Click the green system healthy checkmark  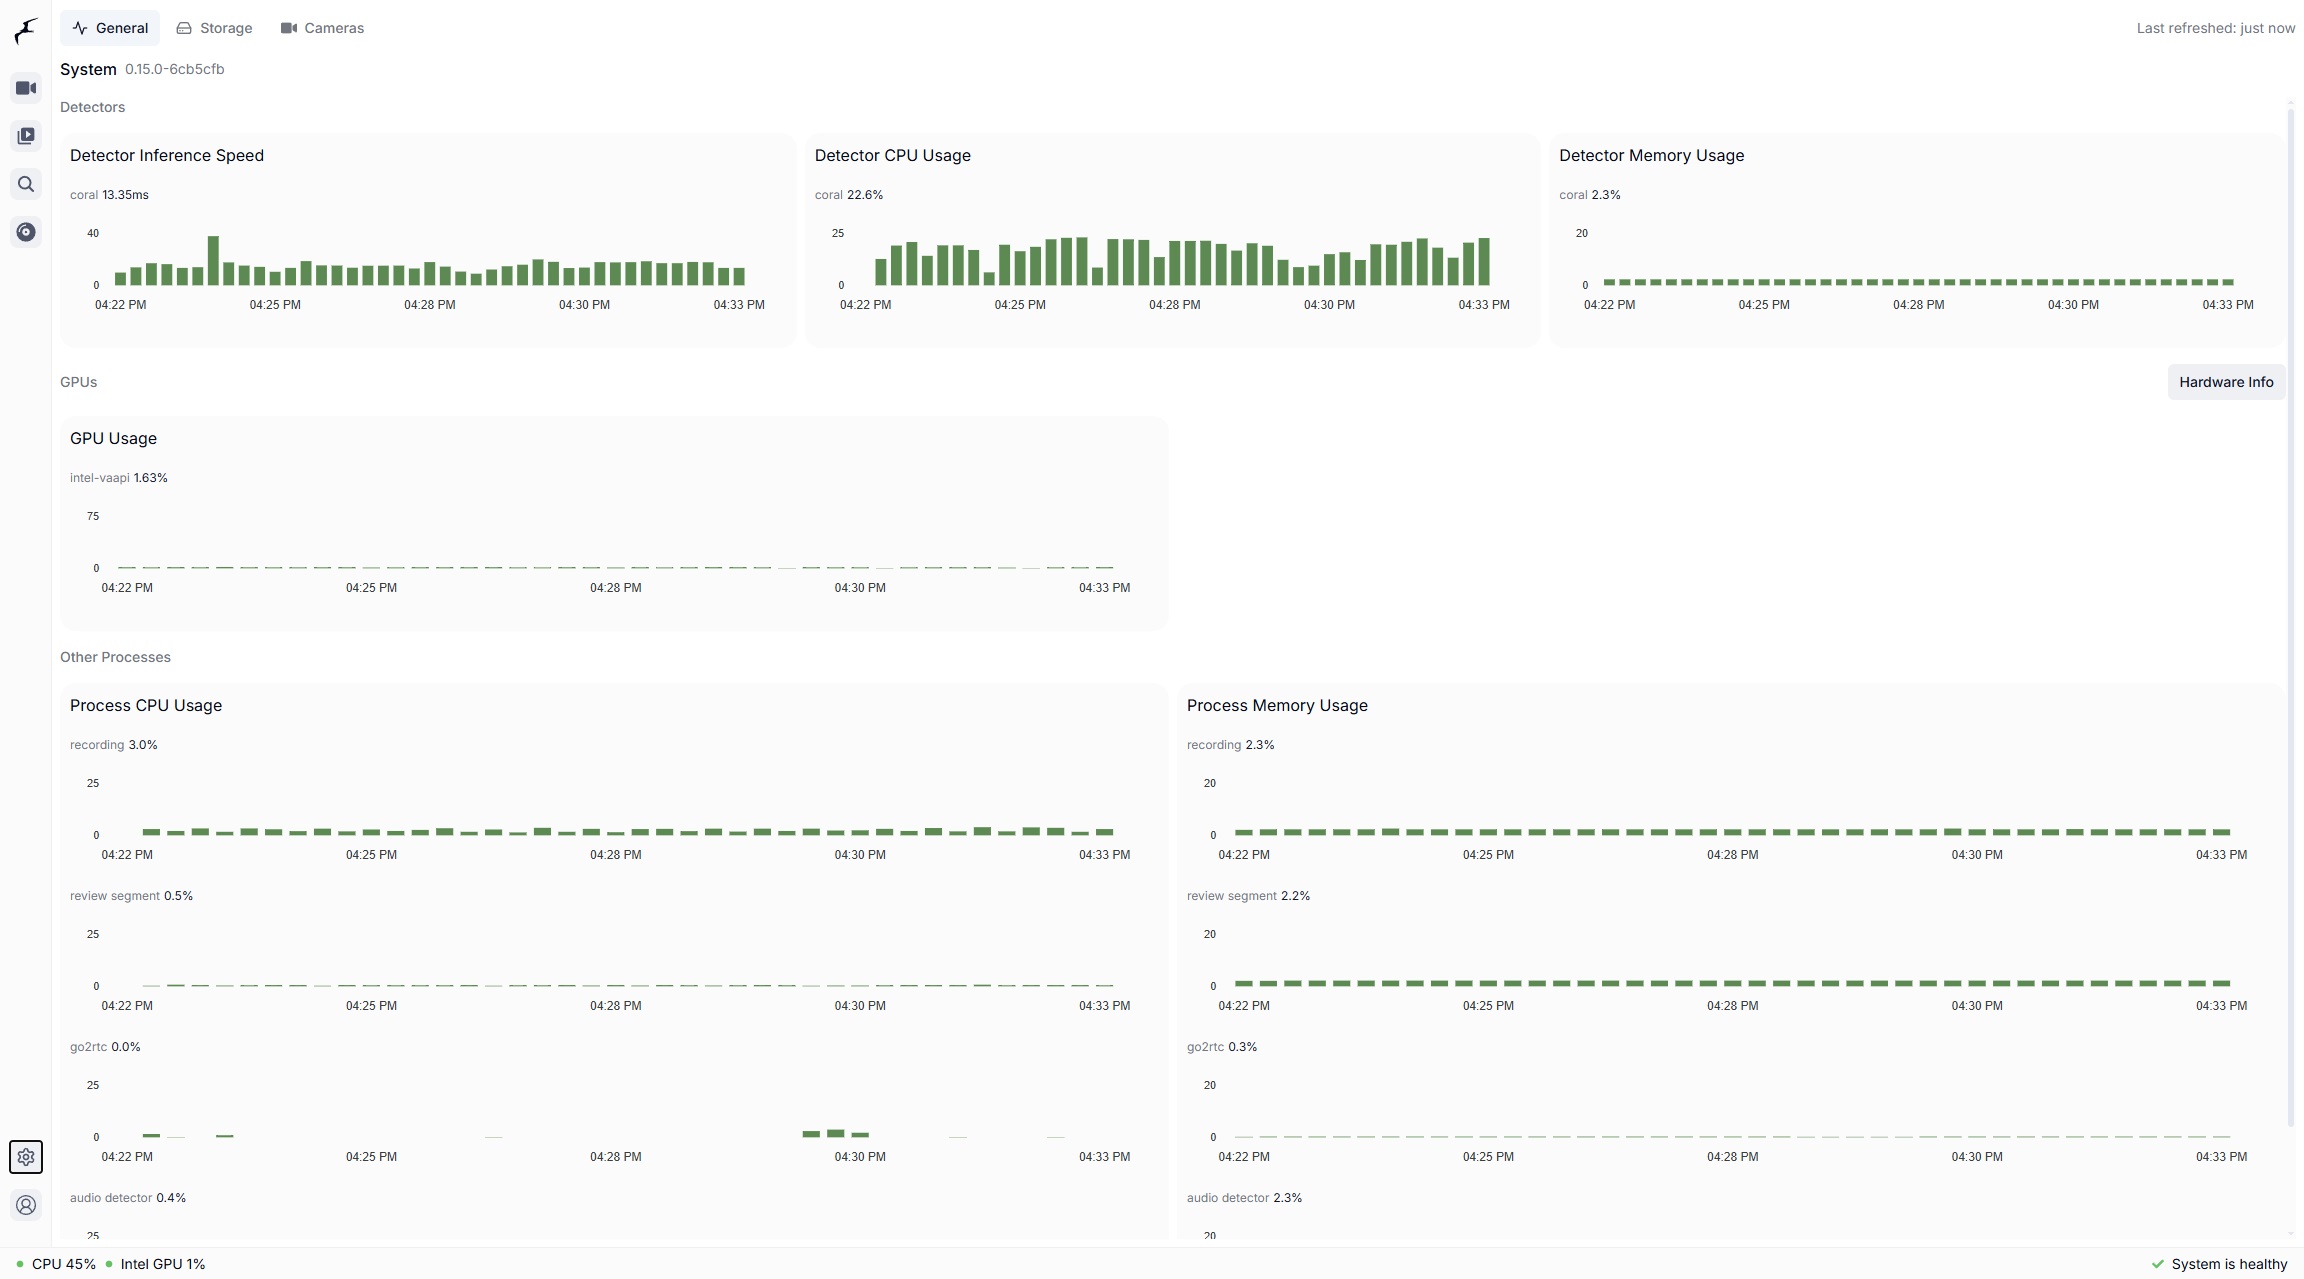2157,1264
